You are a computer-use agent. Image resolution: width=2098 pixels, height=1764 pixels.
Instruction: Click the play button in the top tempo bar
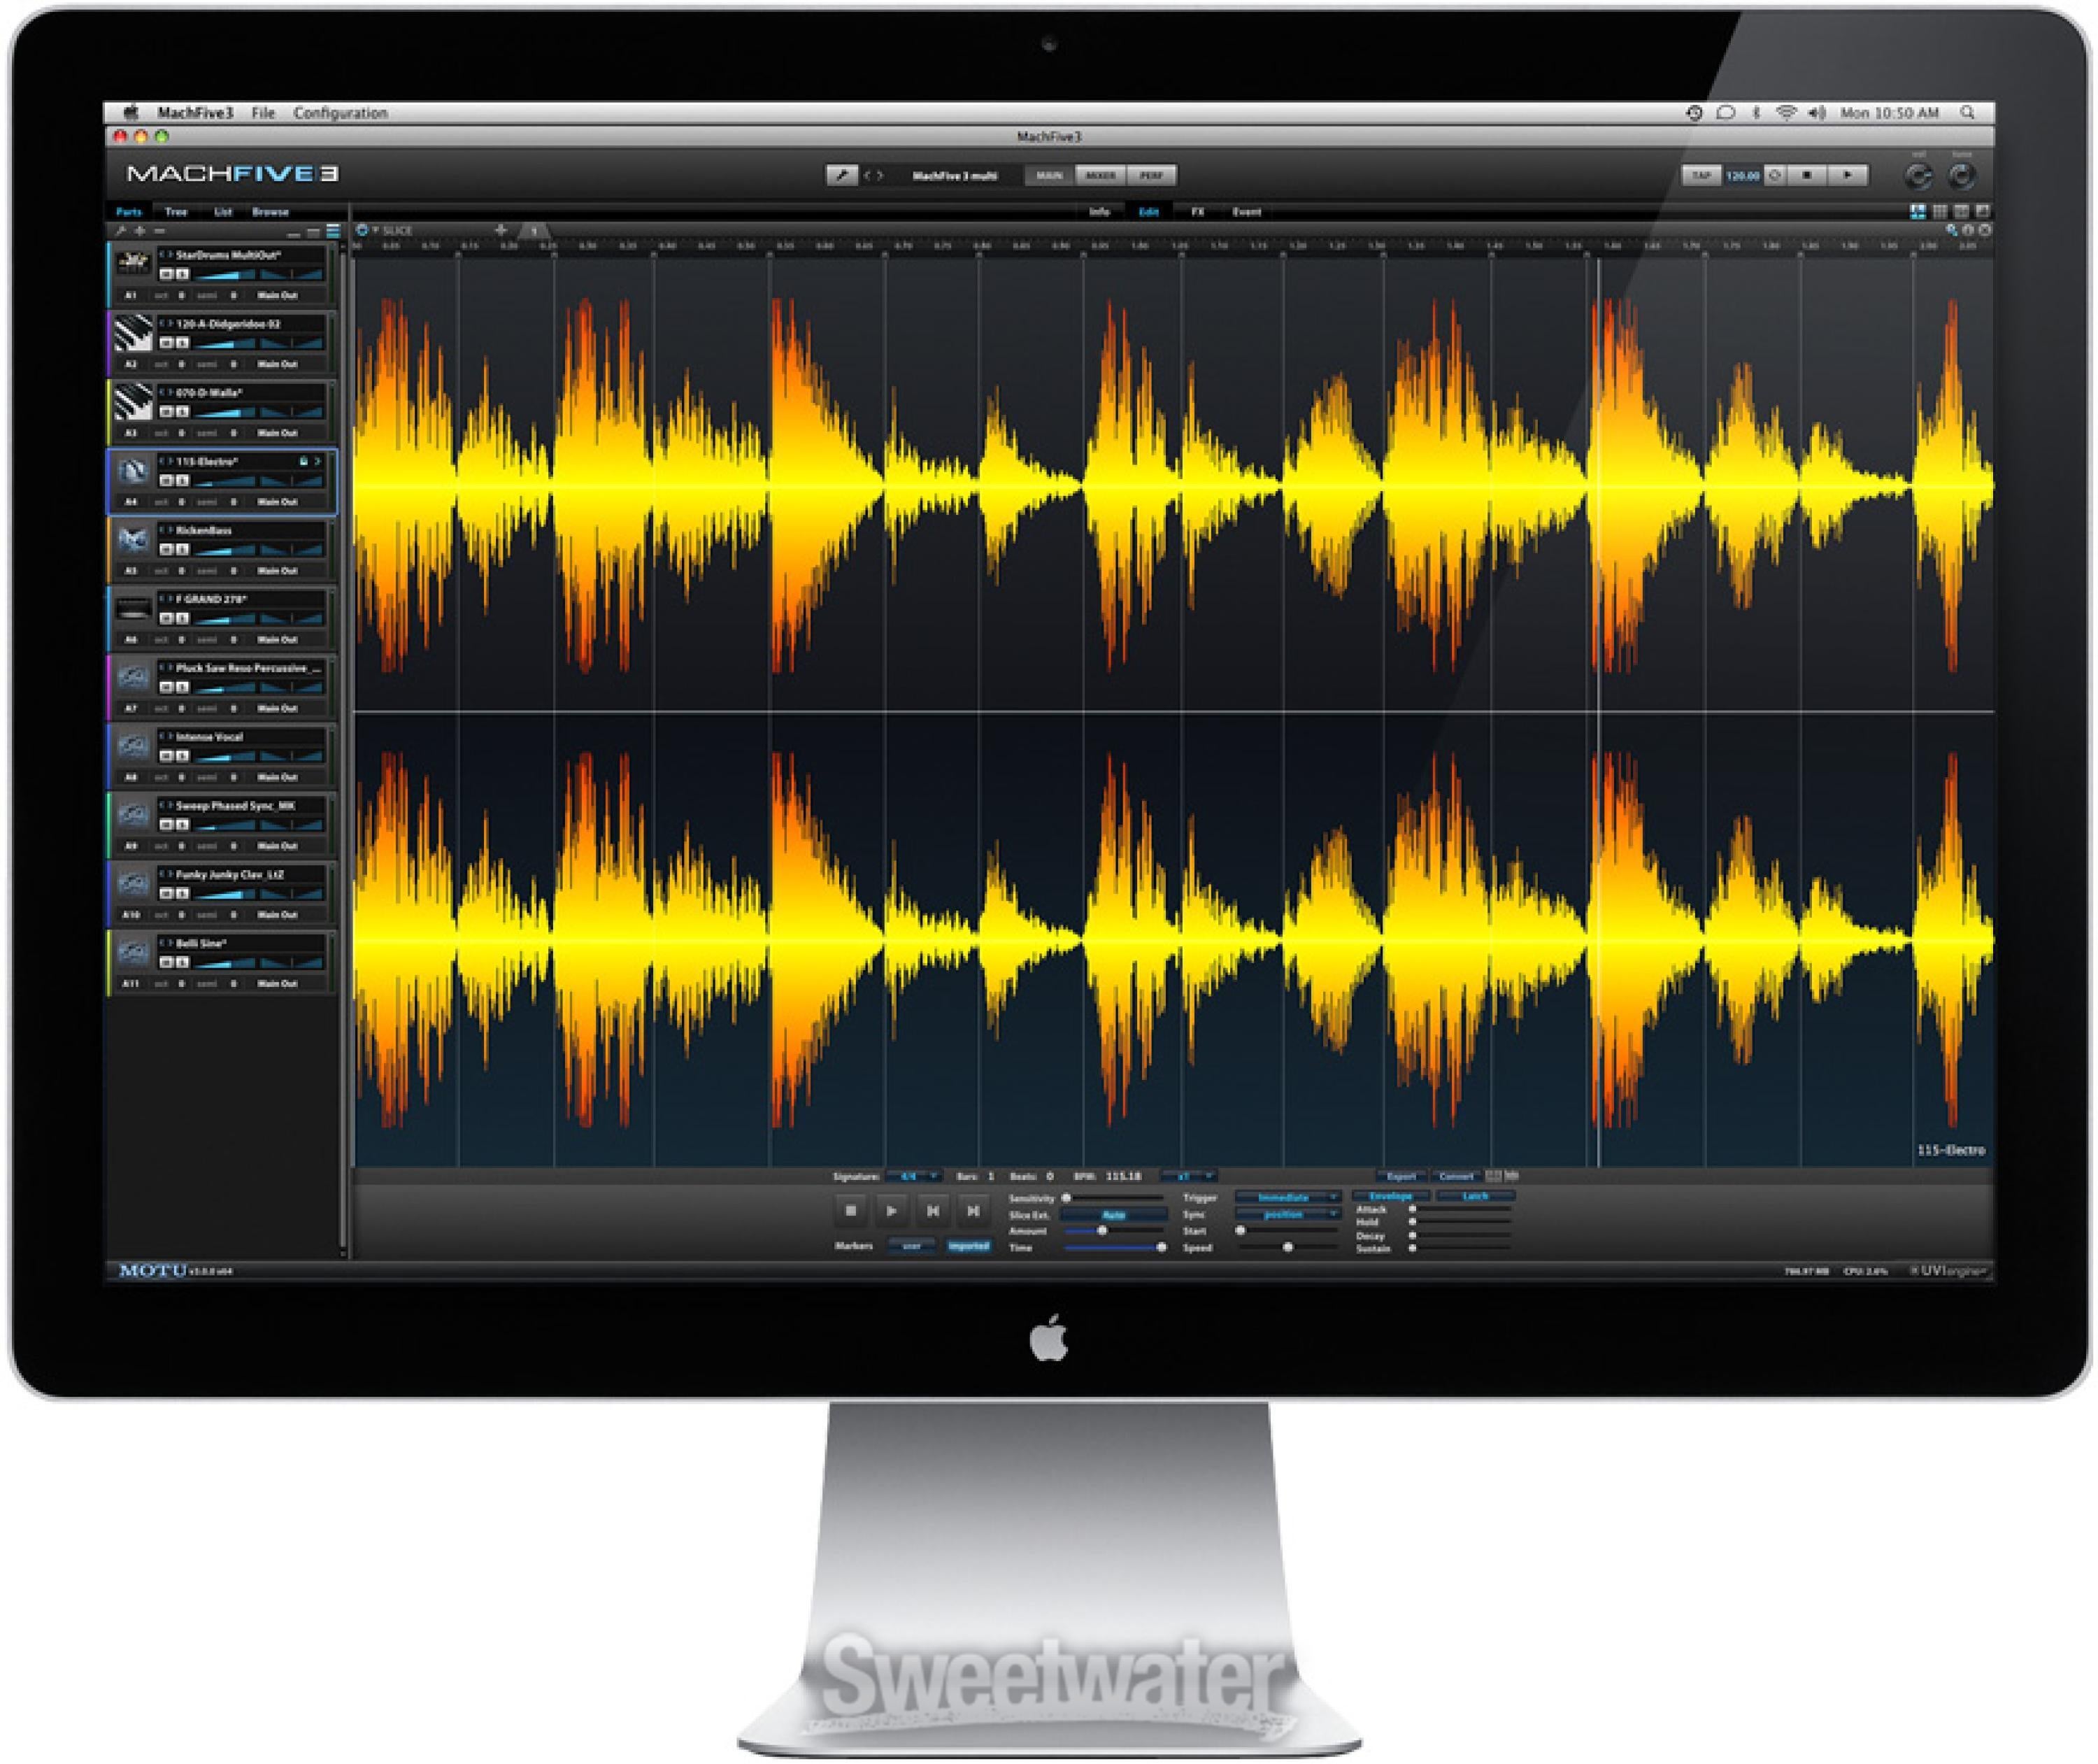tap(1847, 176)
